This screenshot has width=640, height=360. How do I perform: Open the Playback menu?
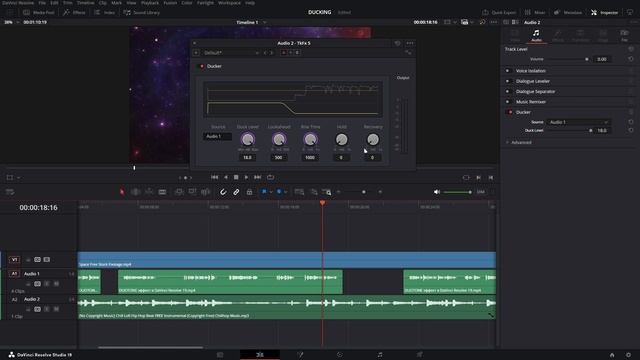pyautogui.click(x=150, y=3)
